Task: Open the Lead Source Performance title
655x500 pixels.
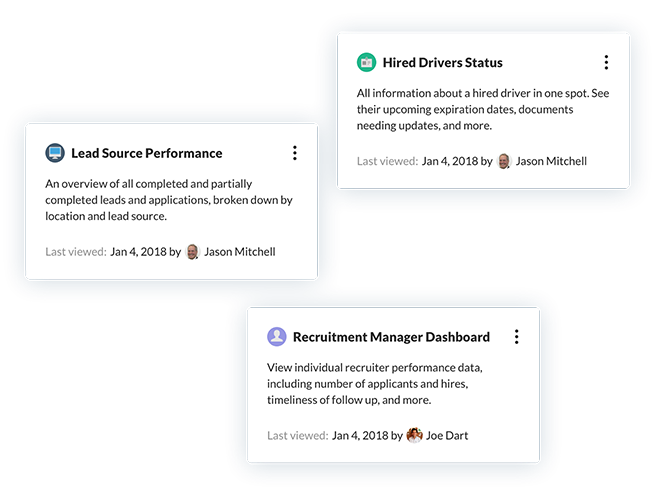Action: click(x=147, y=153)
